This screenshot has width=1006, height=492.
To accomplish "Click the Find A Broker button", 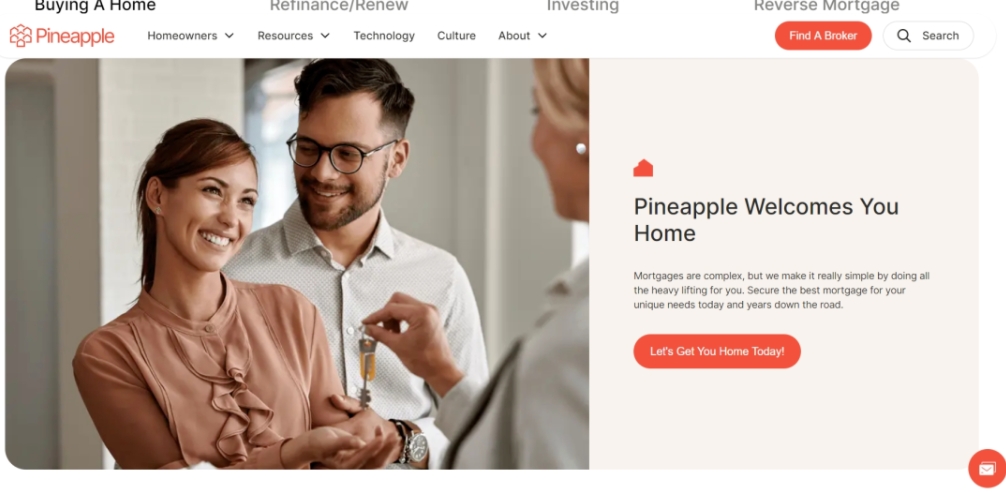I will (x=823, y=36).
